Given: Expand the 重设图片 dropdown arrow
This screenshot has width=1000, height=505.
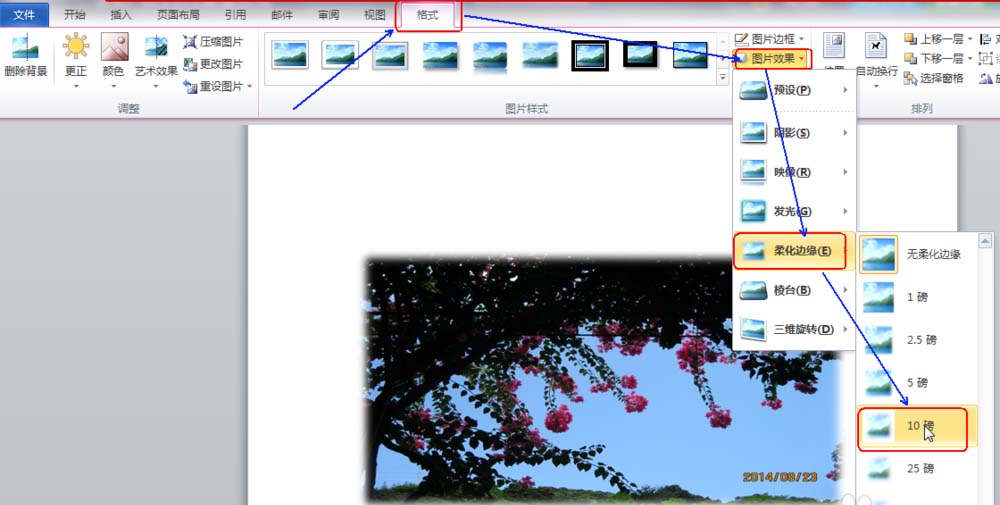Looking at the screenshot, I should [249, 86].
